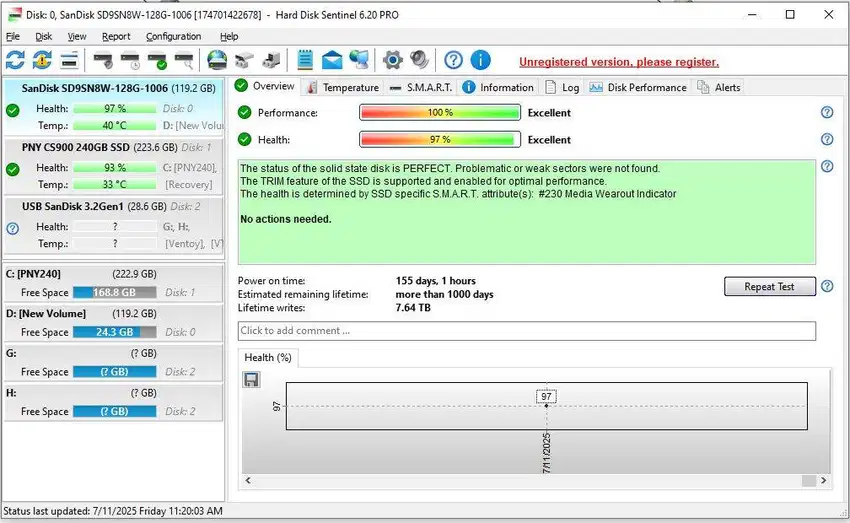Click the help icon beside Repeat Test button
Screen dimensions: 850x523
point(827,286)
